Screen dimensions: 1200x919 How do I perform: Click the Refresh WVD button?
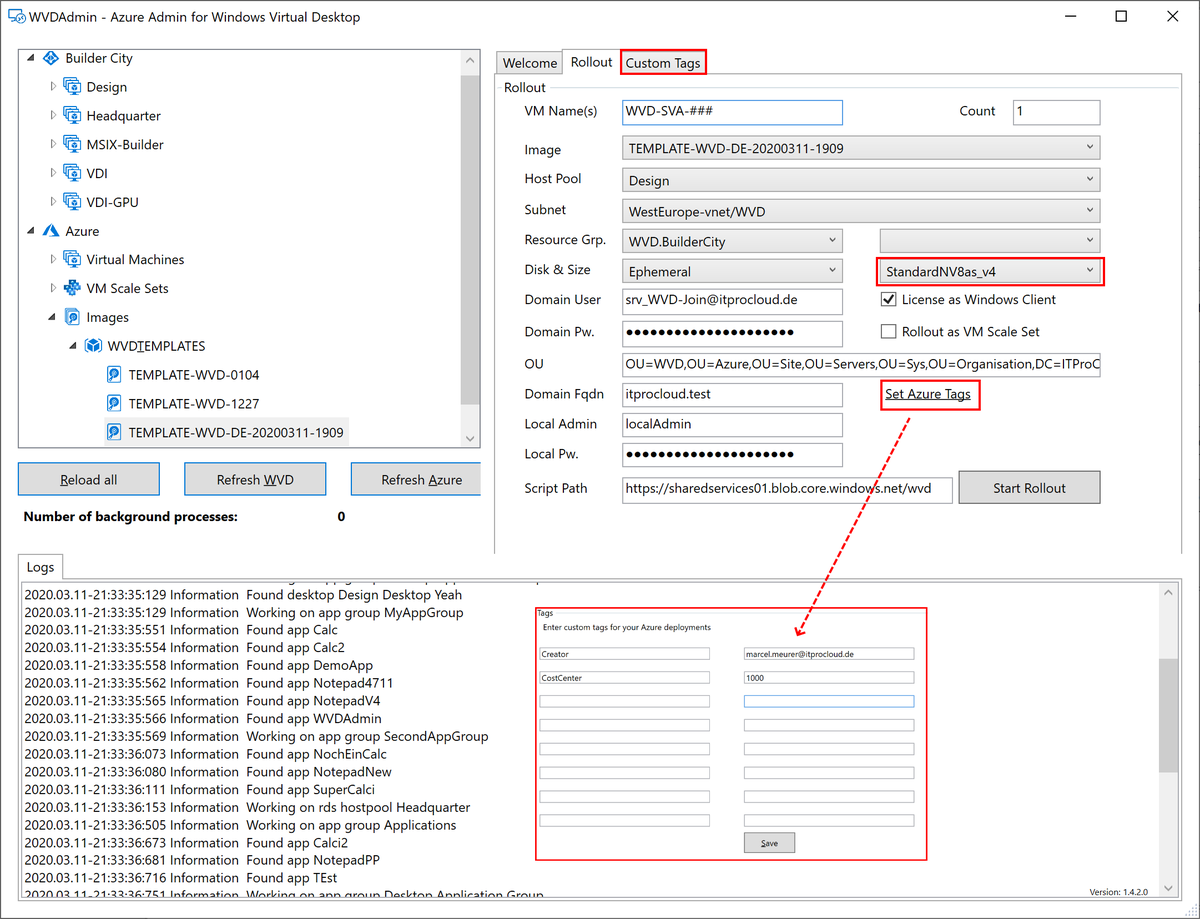coord(255,479)
